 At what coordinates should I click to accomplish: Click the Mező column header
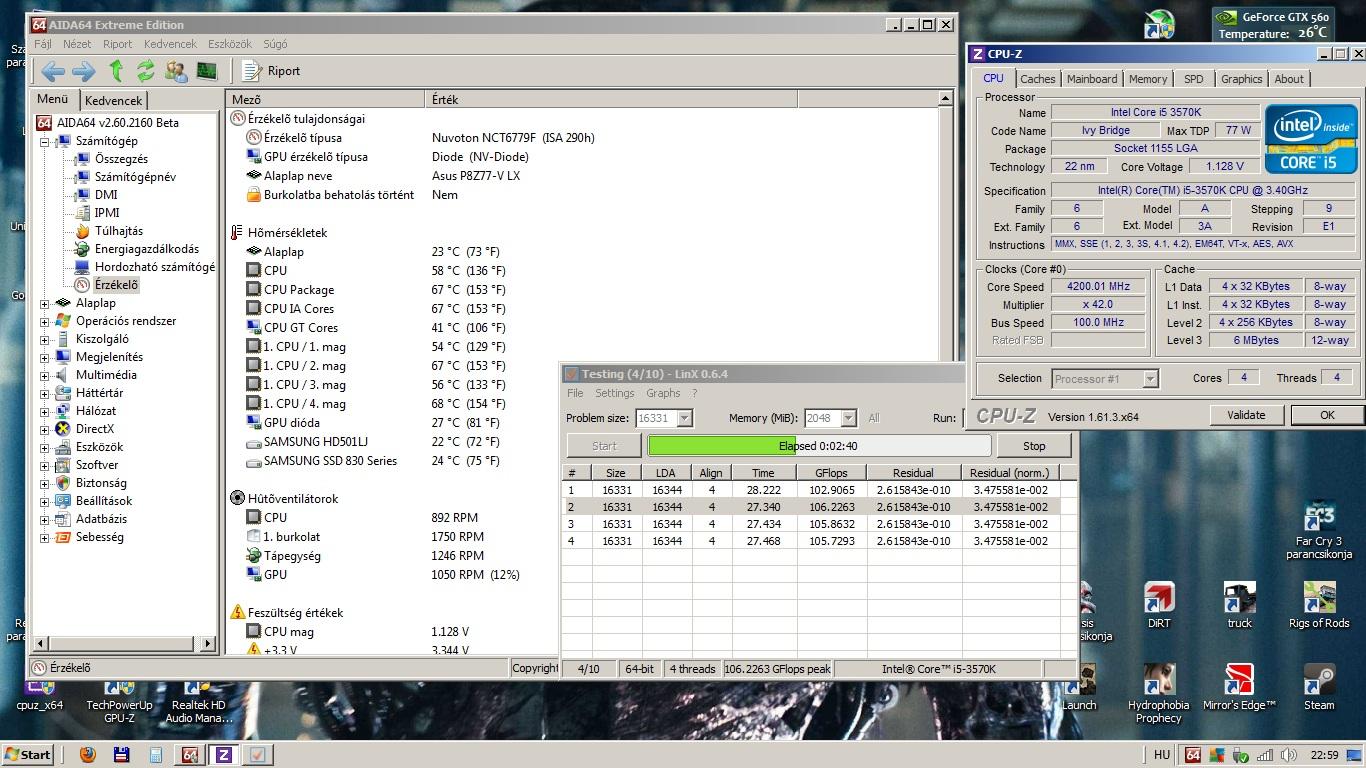(x=326, y=99)
